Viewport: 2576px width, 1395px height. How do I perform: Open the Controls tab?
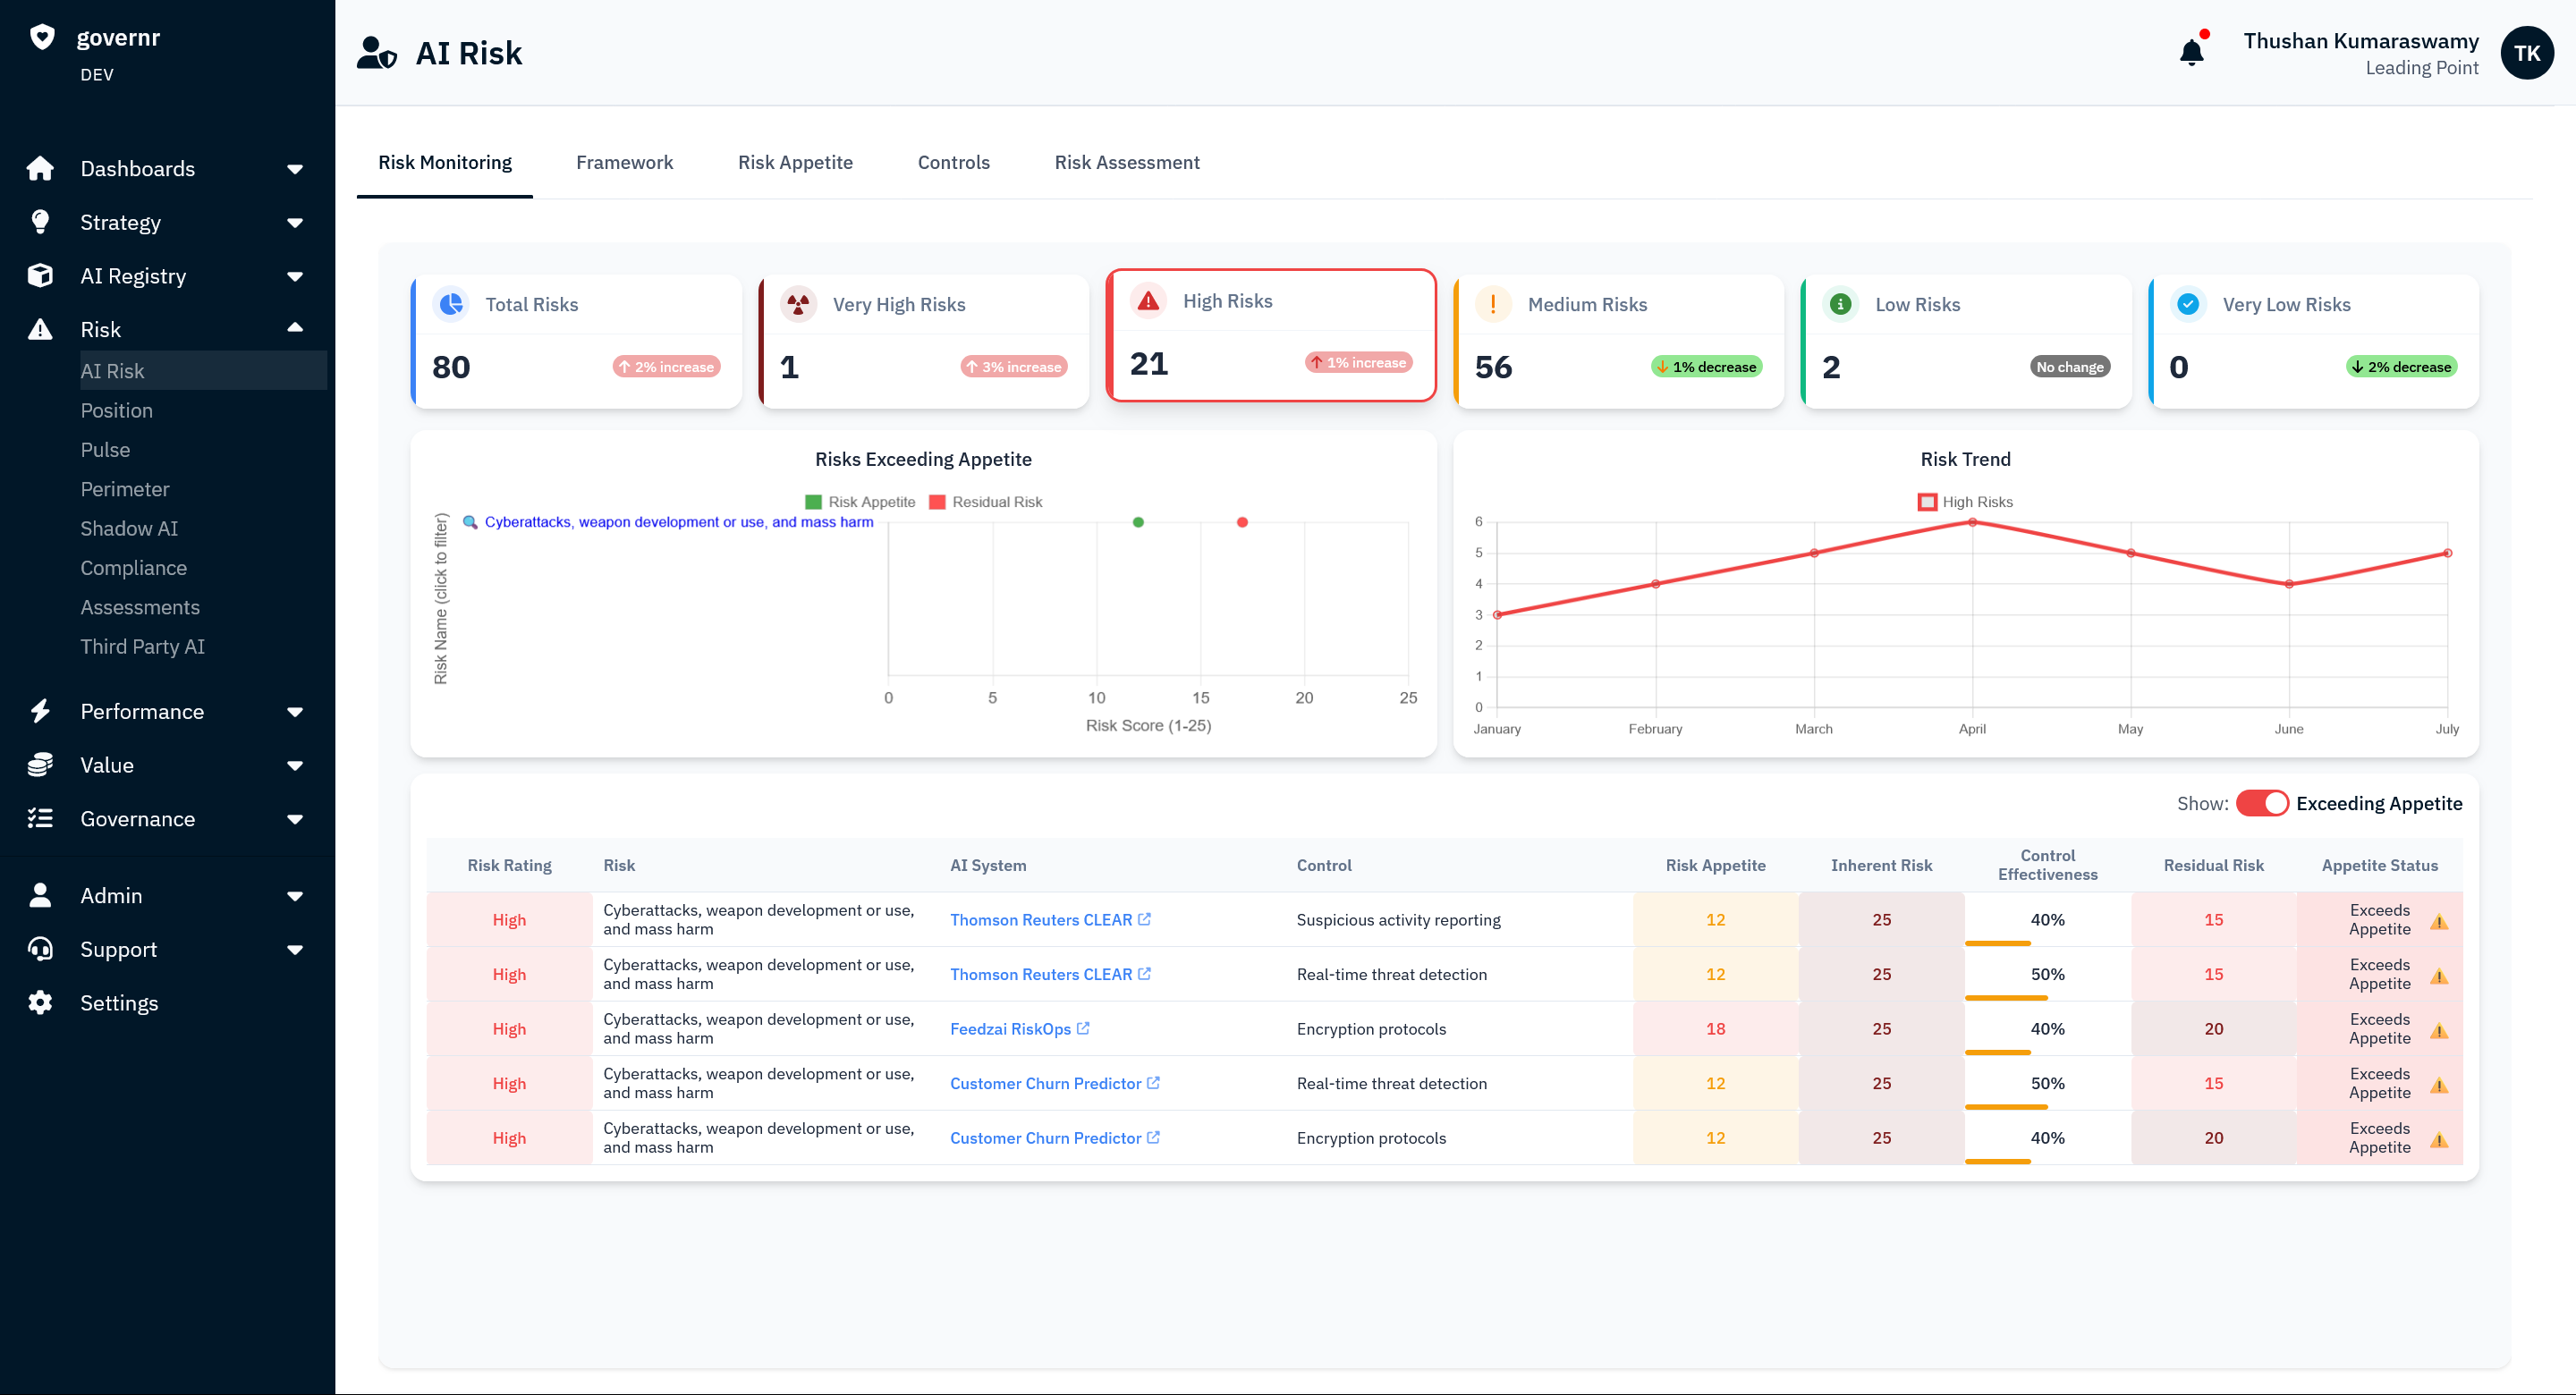point(953,163)
